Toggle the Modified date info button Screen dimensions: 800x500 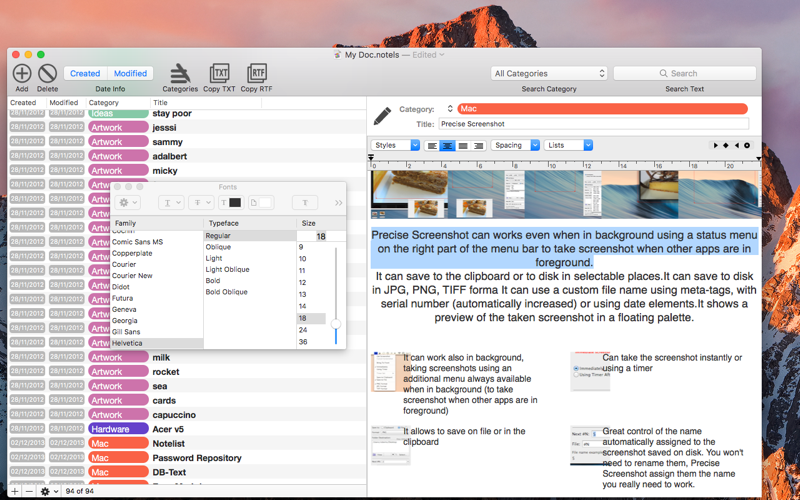130,73
